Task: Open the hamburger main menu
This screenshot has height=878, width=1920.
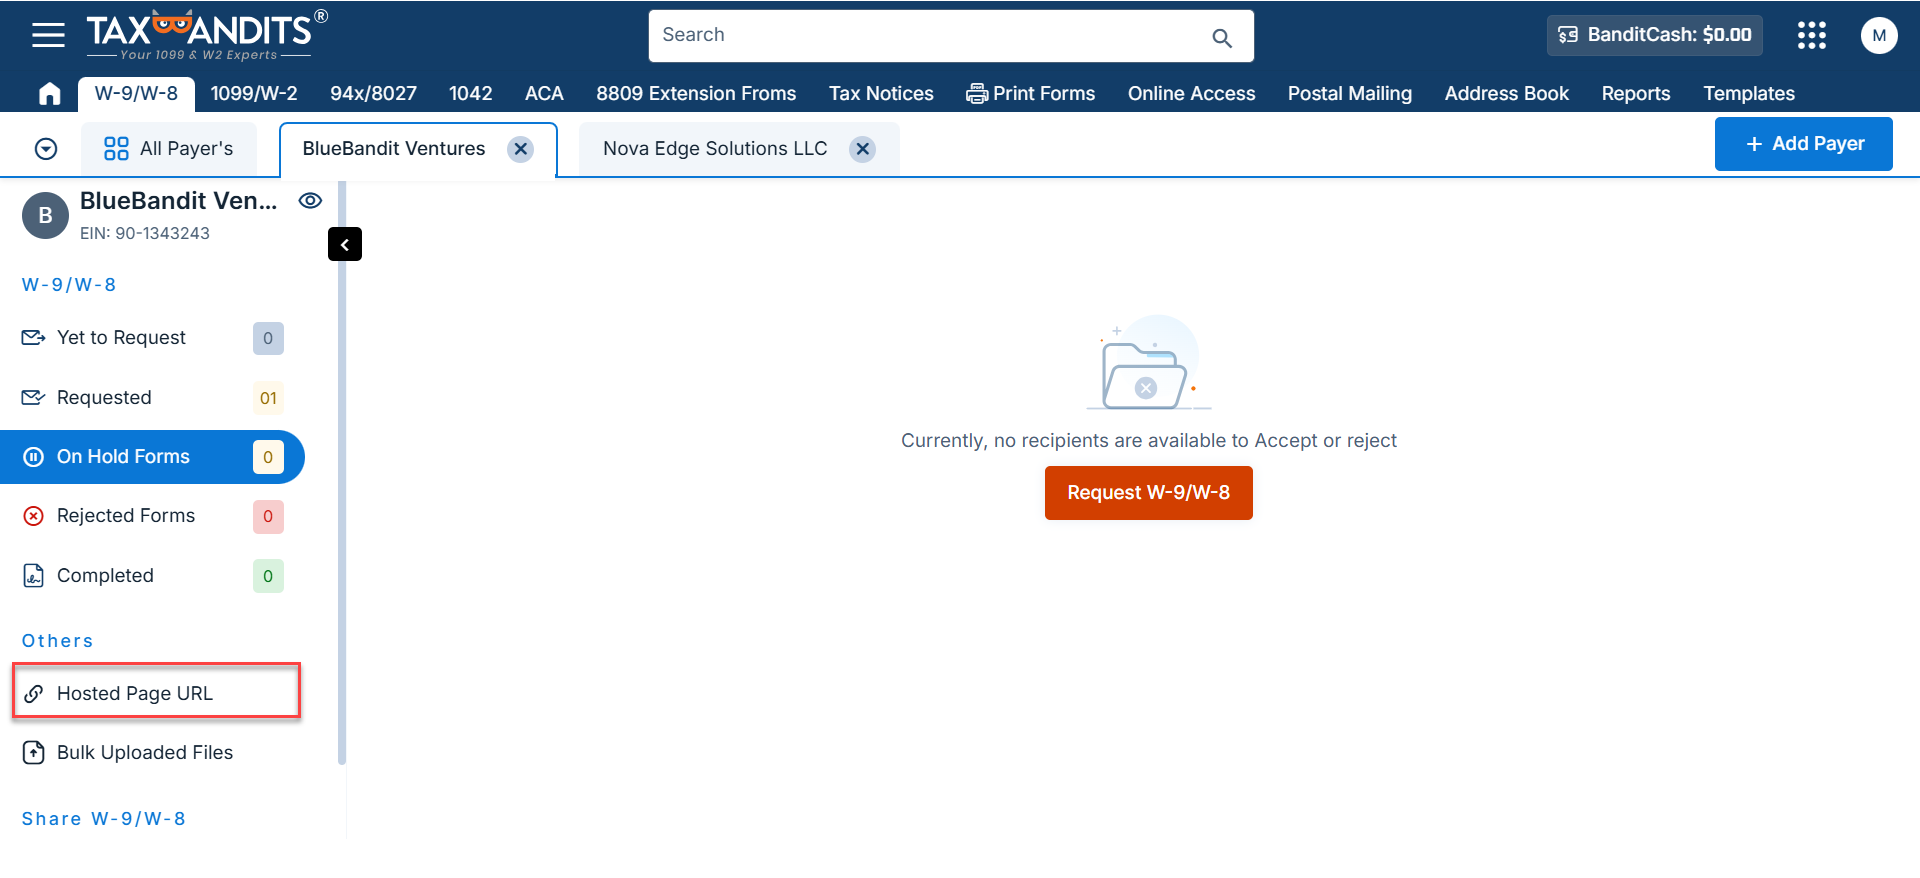Action: tap(48, 35)
